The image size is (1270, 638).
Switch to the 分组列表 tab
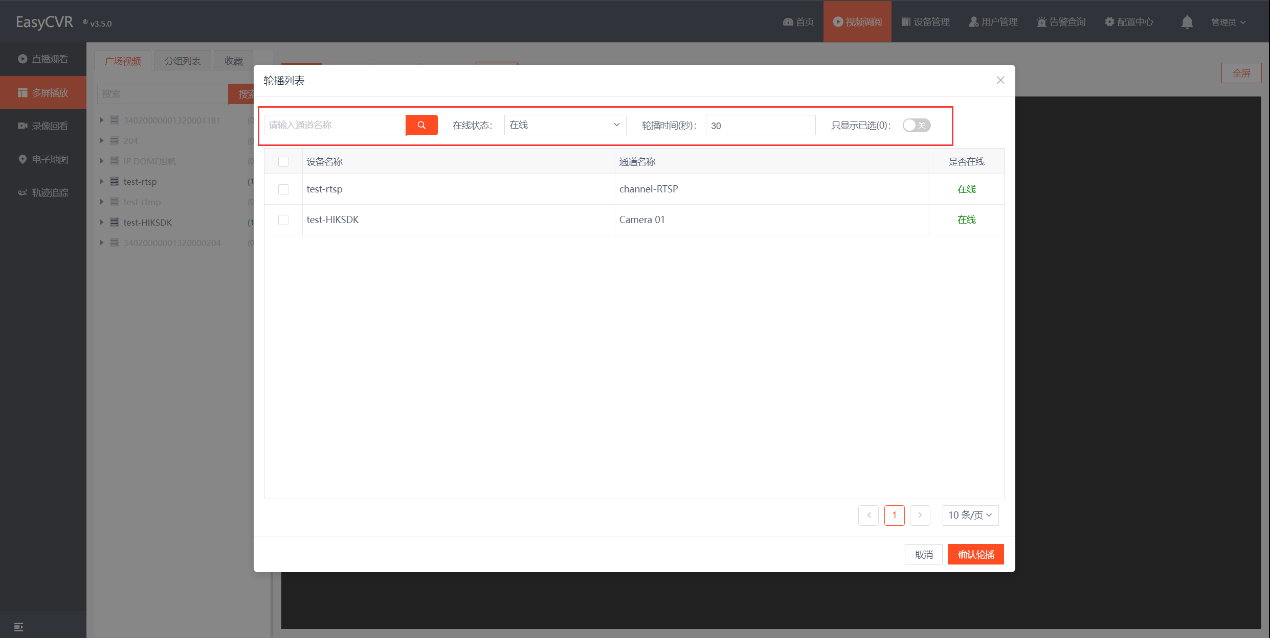[x=182, y=61]
